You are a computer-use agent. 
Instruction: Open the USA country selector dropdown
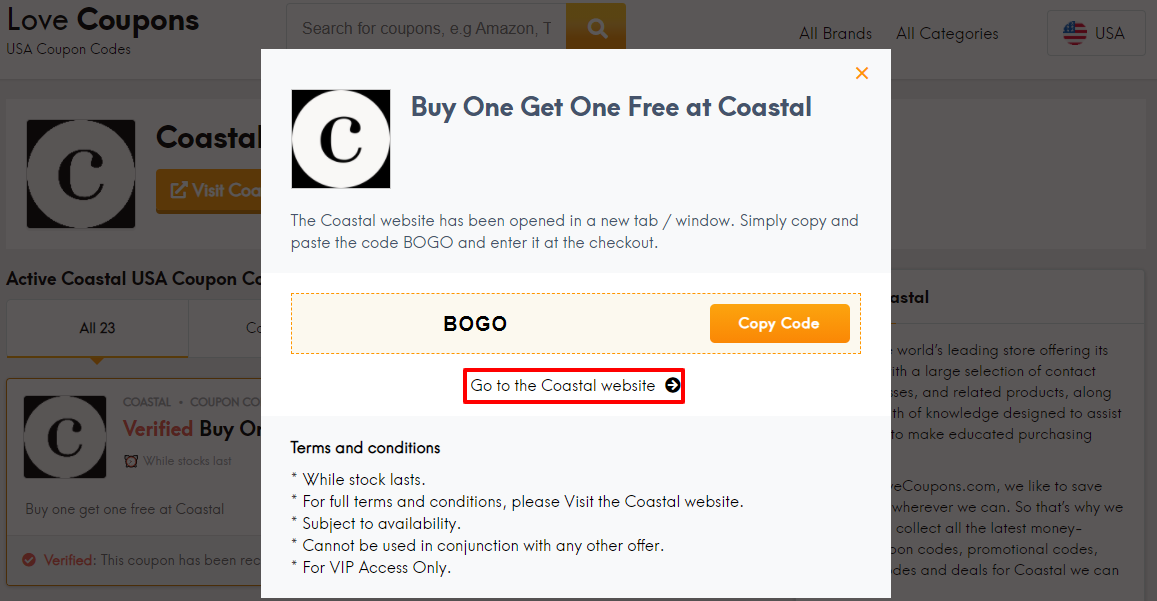point(1096,31)
